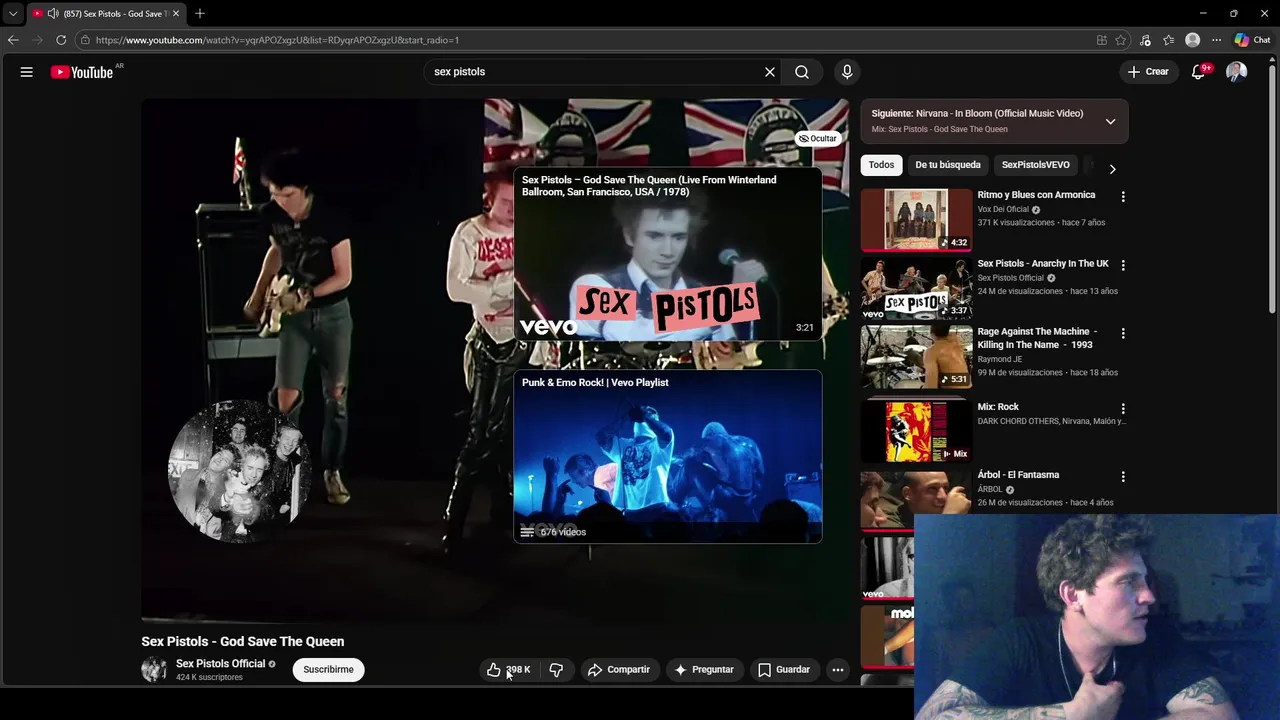Open the notifications bell
1280x720 pixels.
1198,72
